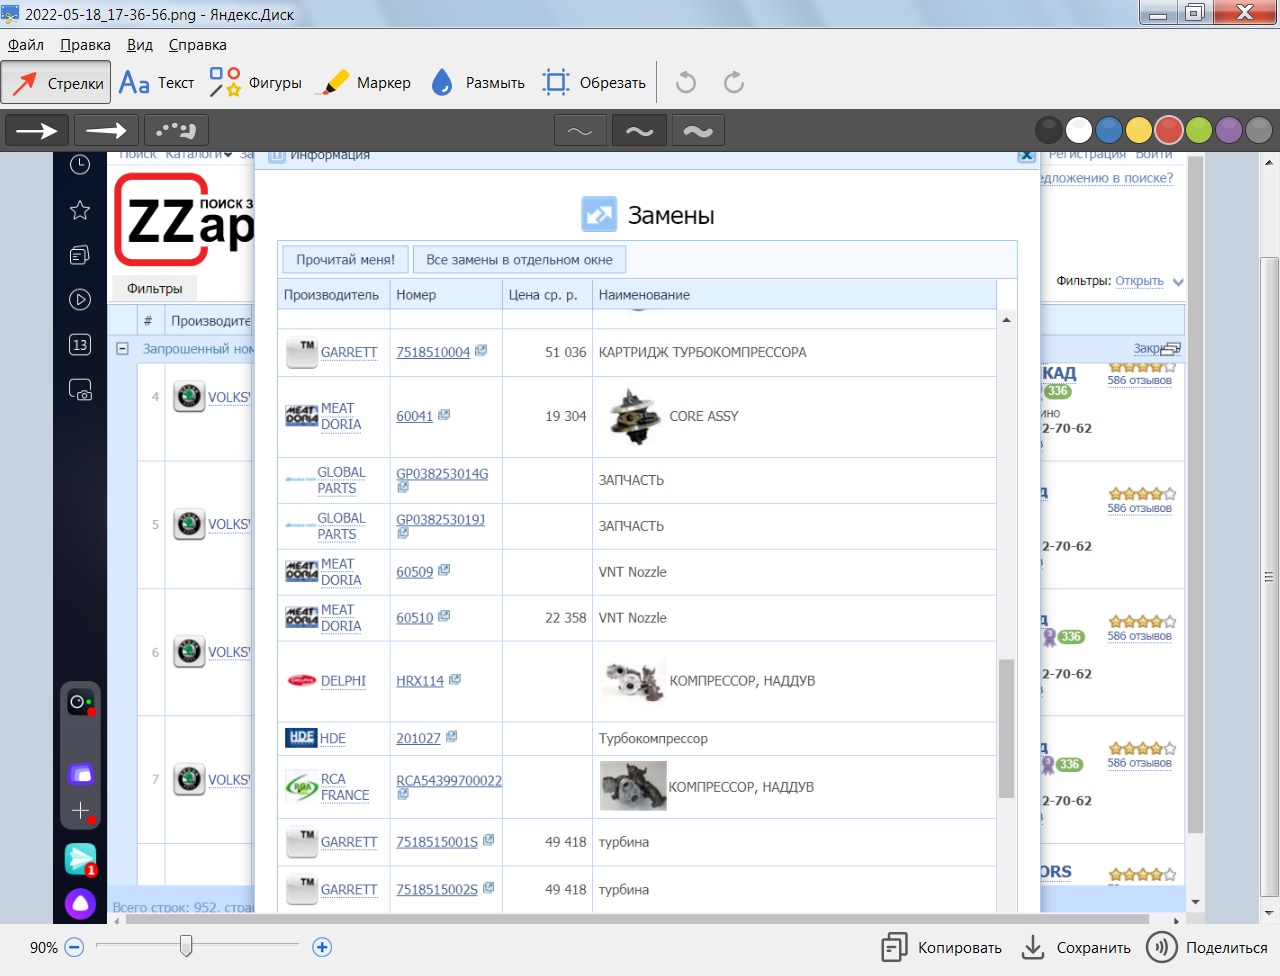Image resolution: width=1280 pixels, height=976 pixels.
Task: Open GARRETT part 7518515001S link
Action: click(x=437, y=842)
